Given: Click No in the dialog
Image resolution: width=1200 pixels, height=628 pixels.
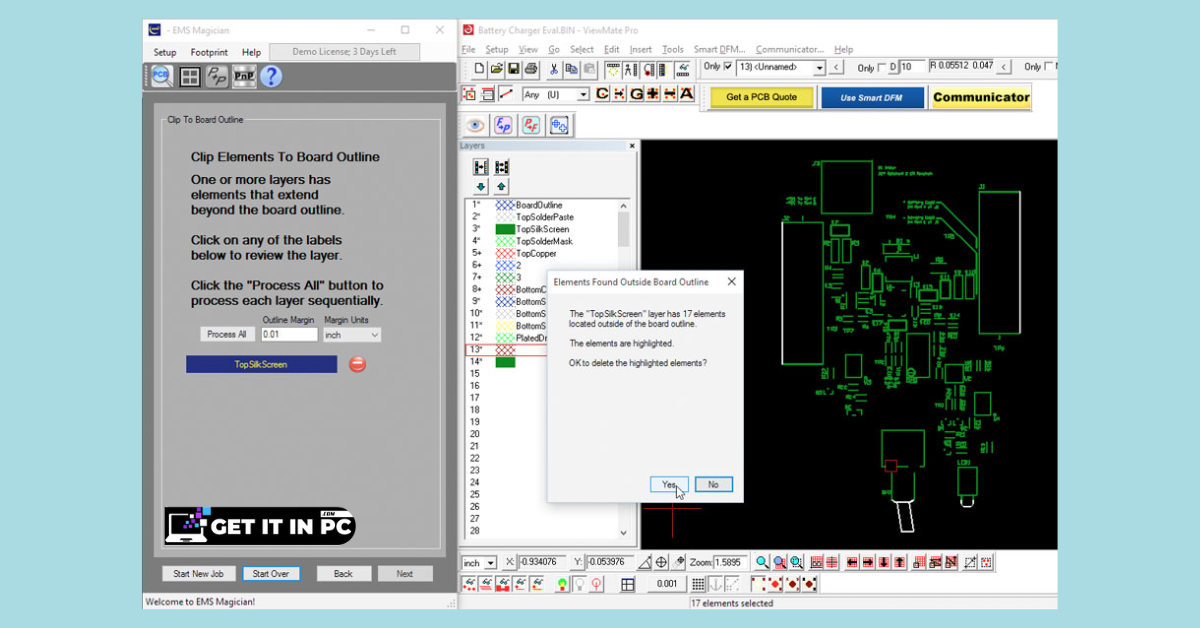Looking at the screenshot, I should 713,484.
